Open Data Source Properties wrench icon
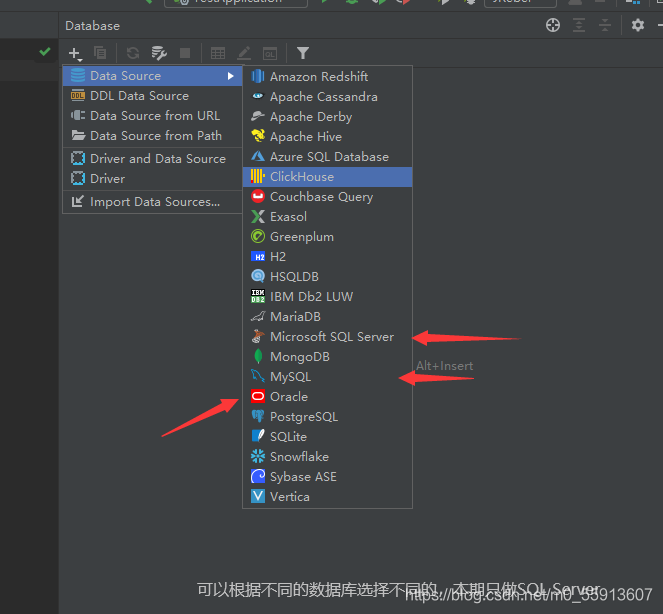Image resolution: width=663 pixels, height=614 pixels. point(159,53)
